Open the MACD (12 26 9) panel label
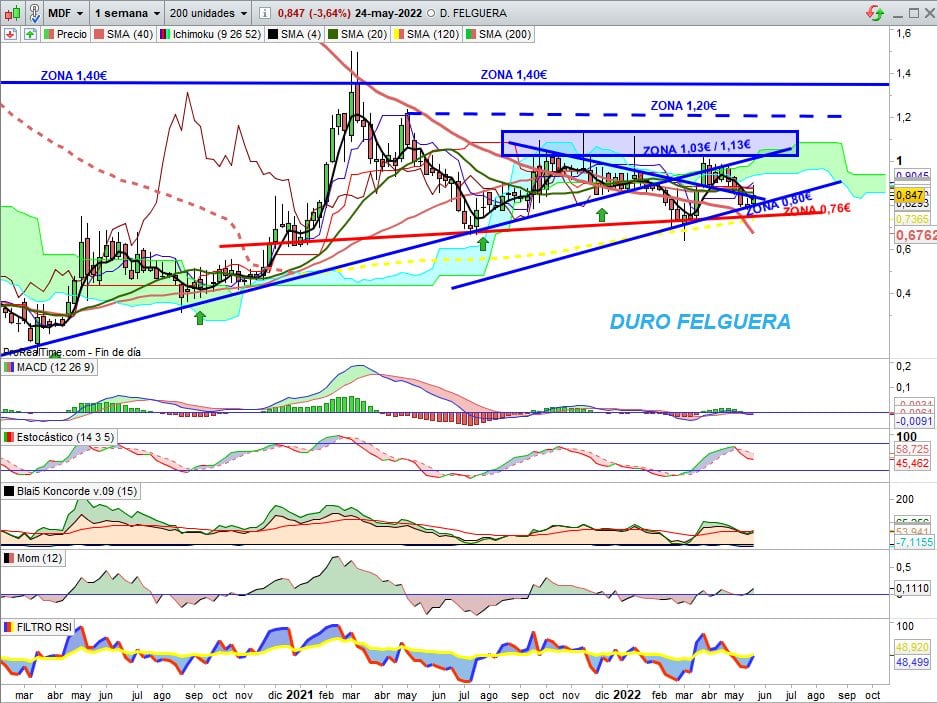Screen dimensions: 937x703 (x=50, y=367)
